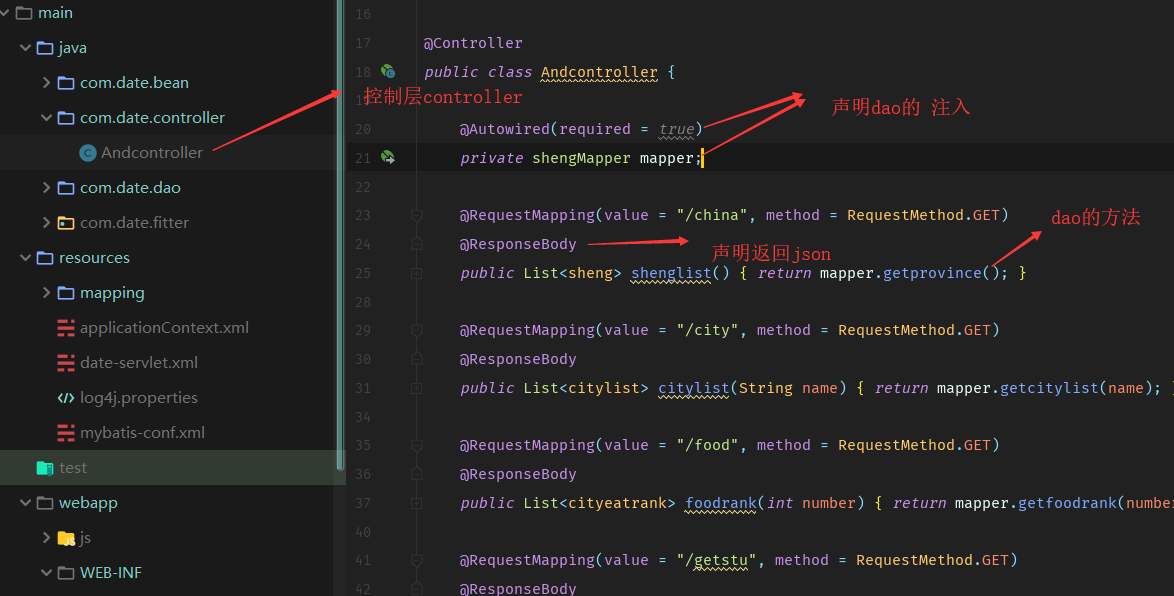
Task: Click the applicationContext.xml file icon
Action: (x=66, y=328)
